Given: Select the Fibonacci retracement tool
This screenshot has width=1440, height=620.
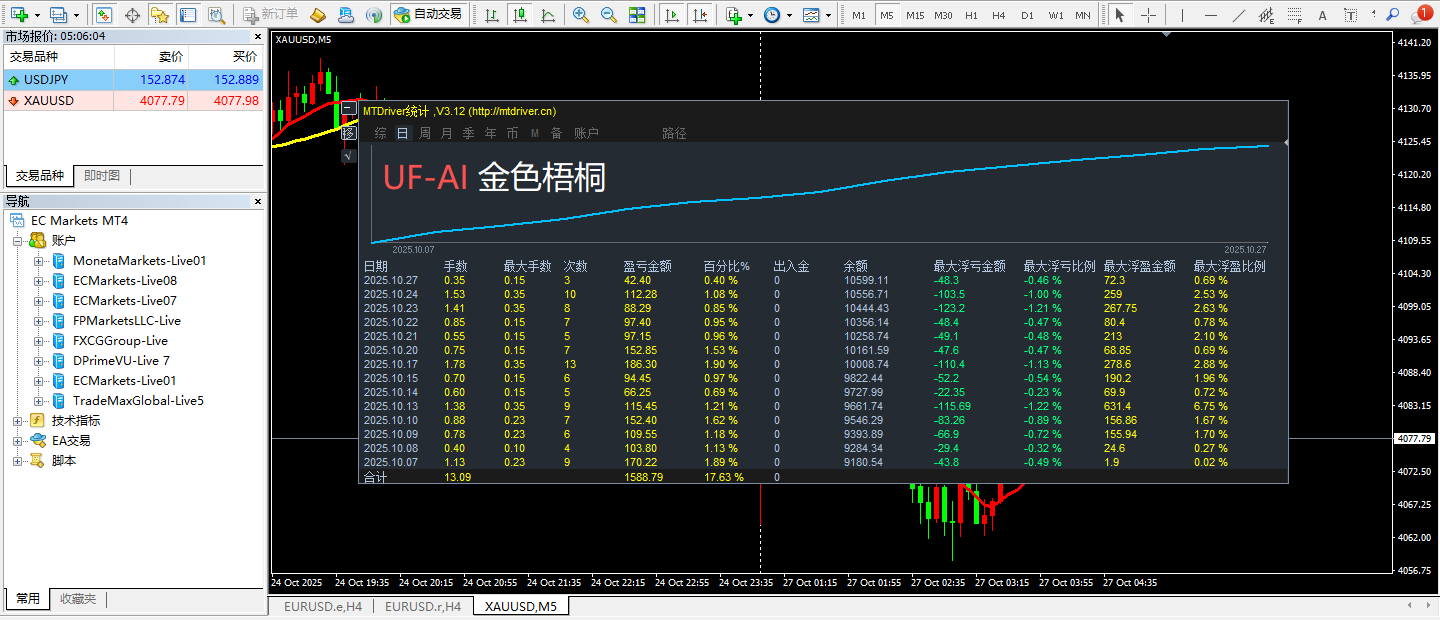Looking at the screenshot, I should tap(1293, 15).
